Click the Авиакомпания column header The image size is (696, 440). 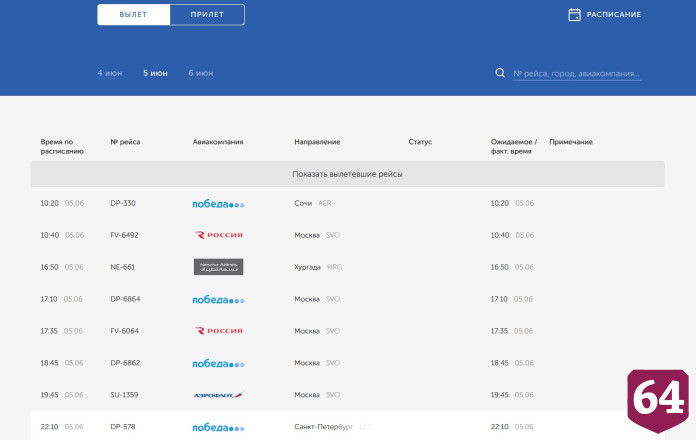218,142
